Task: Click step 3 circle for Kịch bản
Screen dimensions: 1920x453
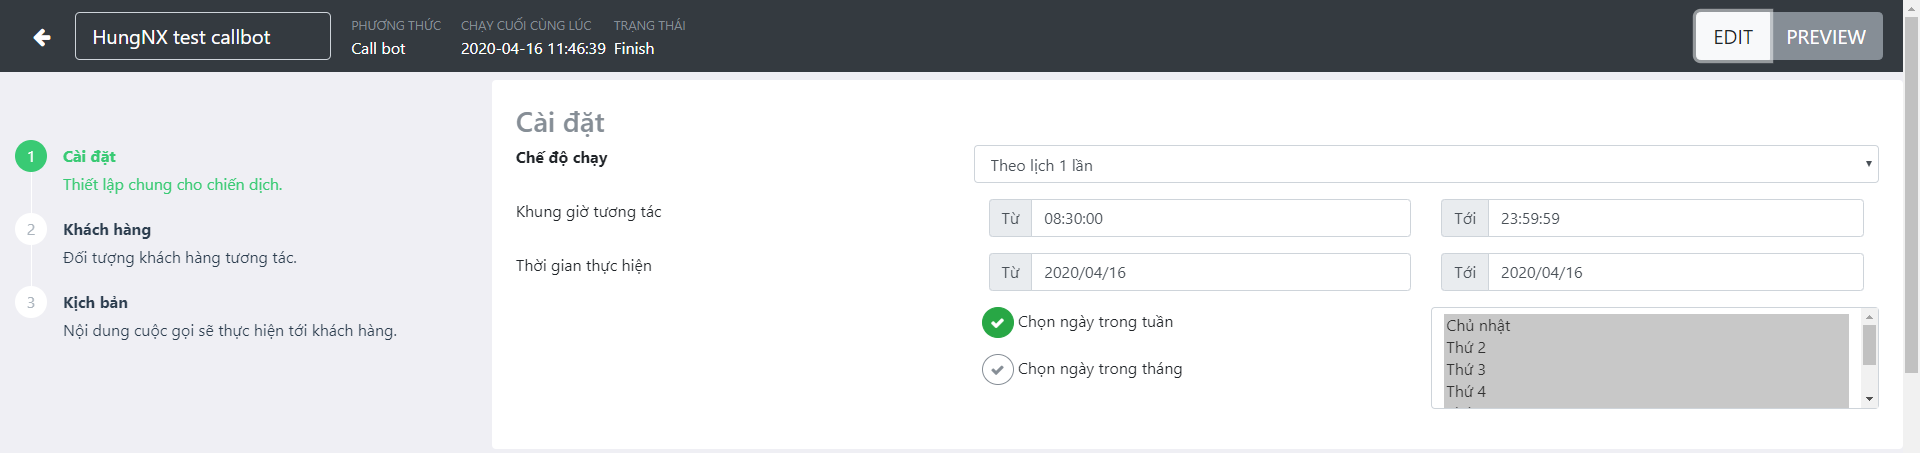Action: click(x=31, y=303)
